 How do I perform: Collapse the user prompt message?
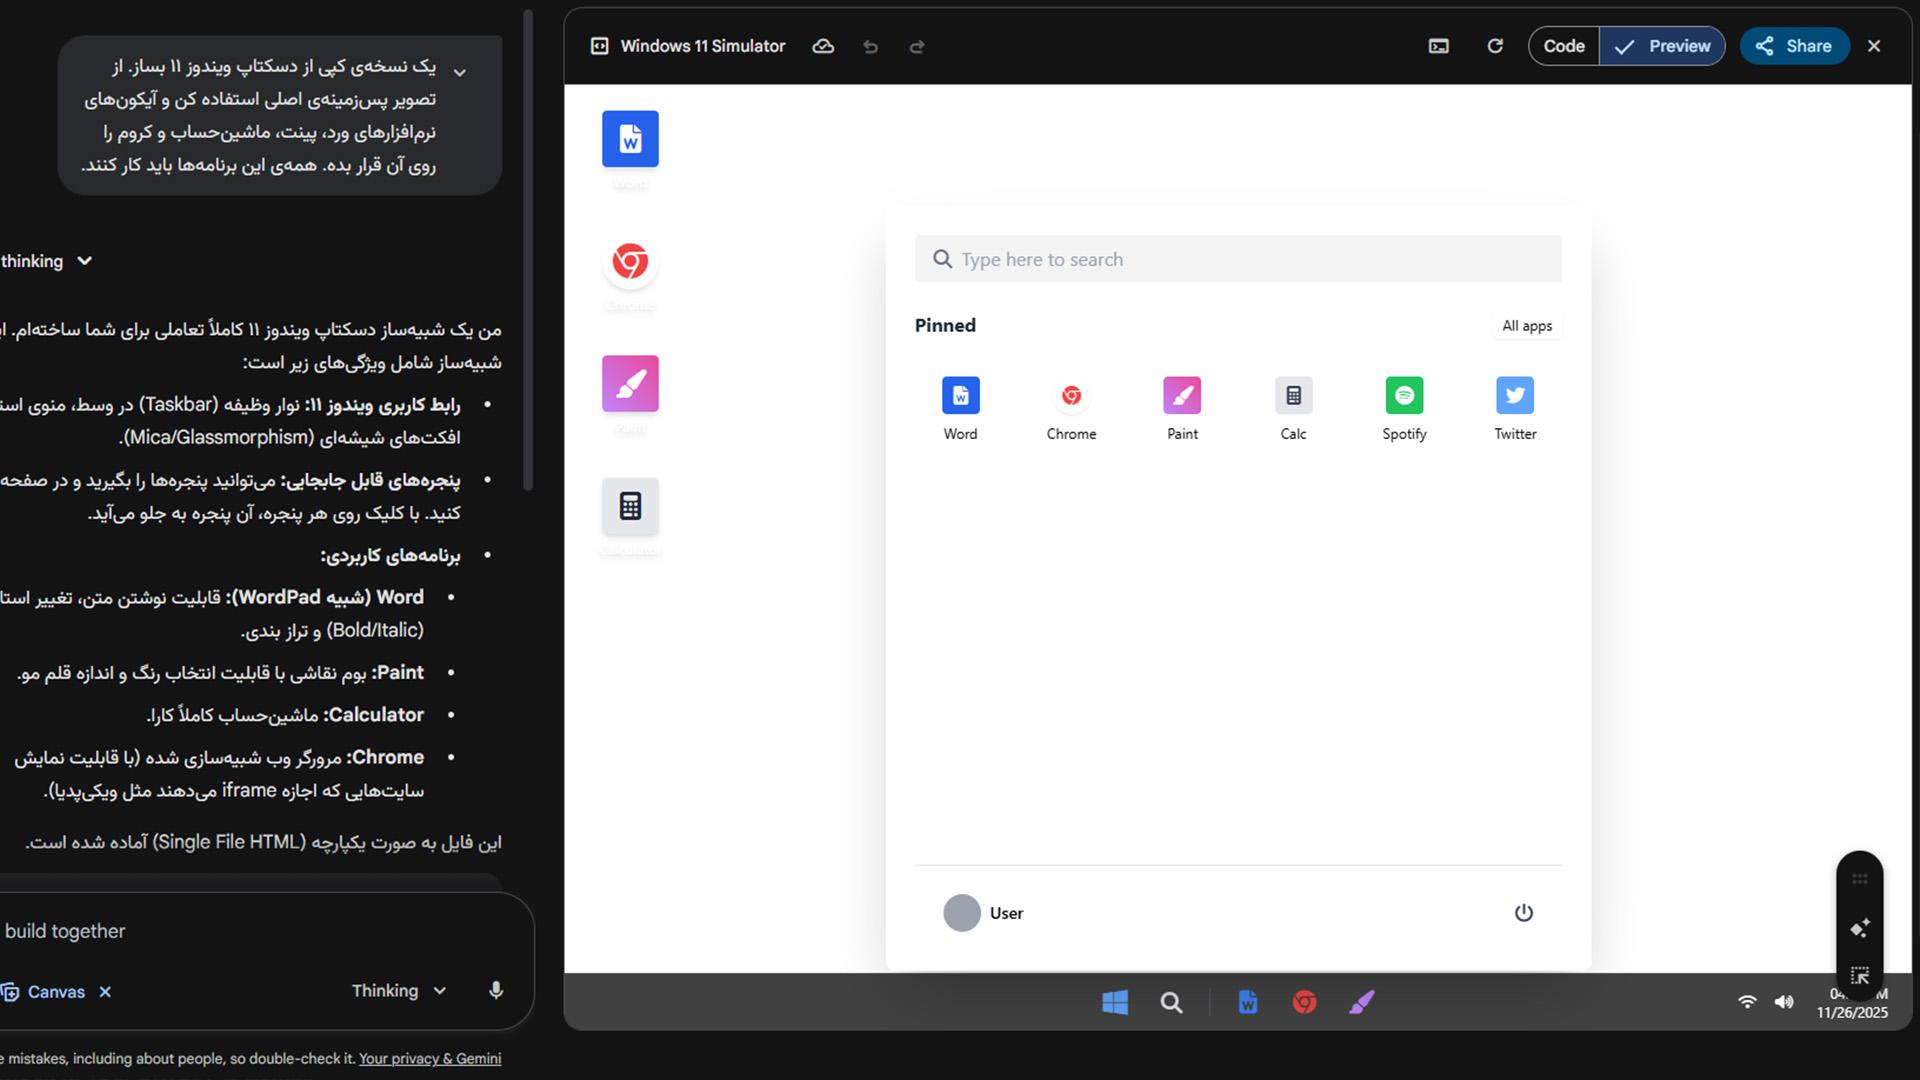pos(460,72)
